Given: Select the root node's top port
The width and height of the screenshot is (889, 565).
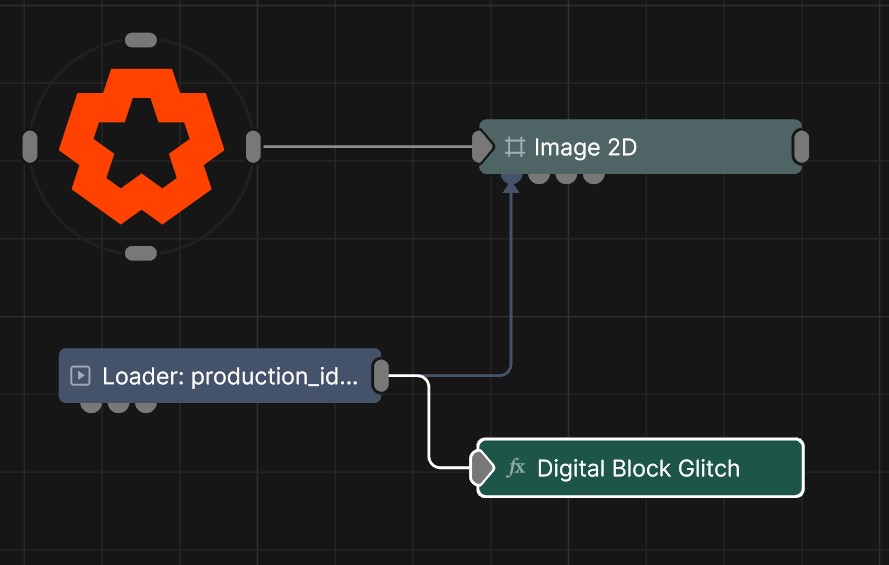Looking at the screenshot, I should pyautogui.click(x=141, y=40).
